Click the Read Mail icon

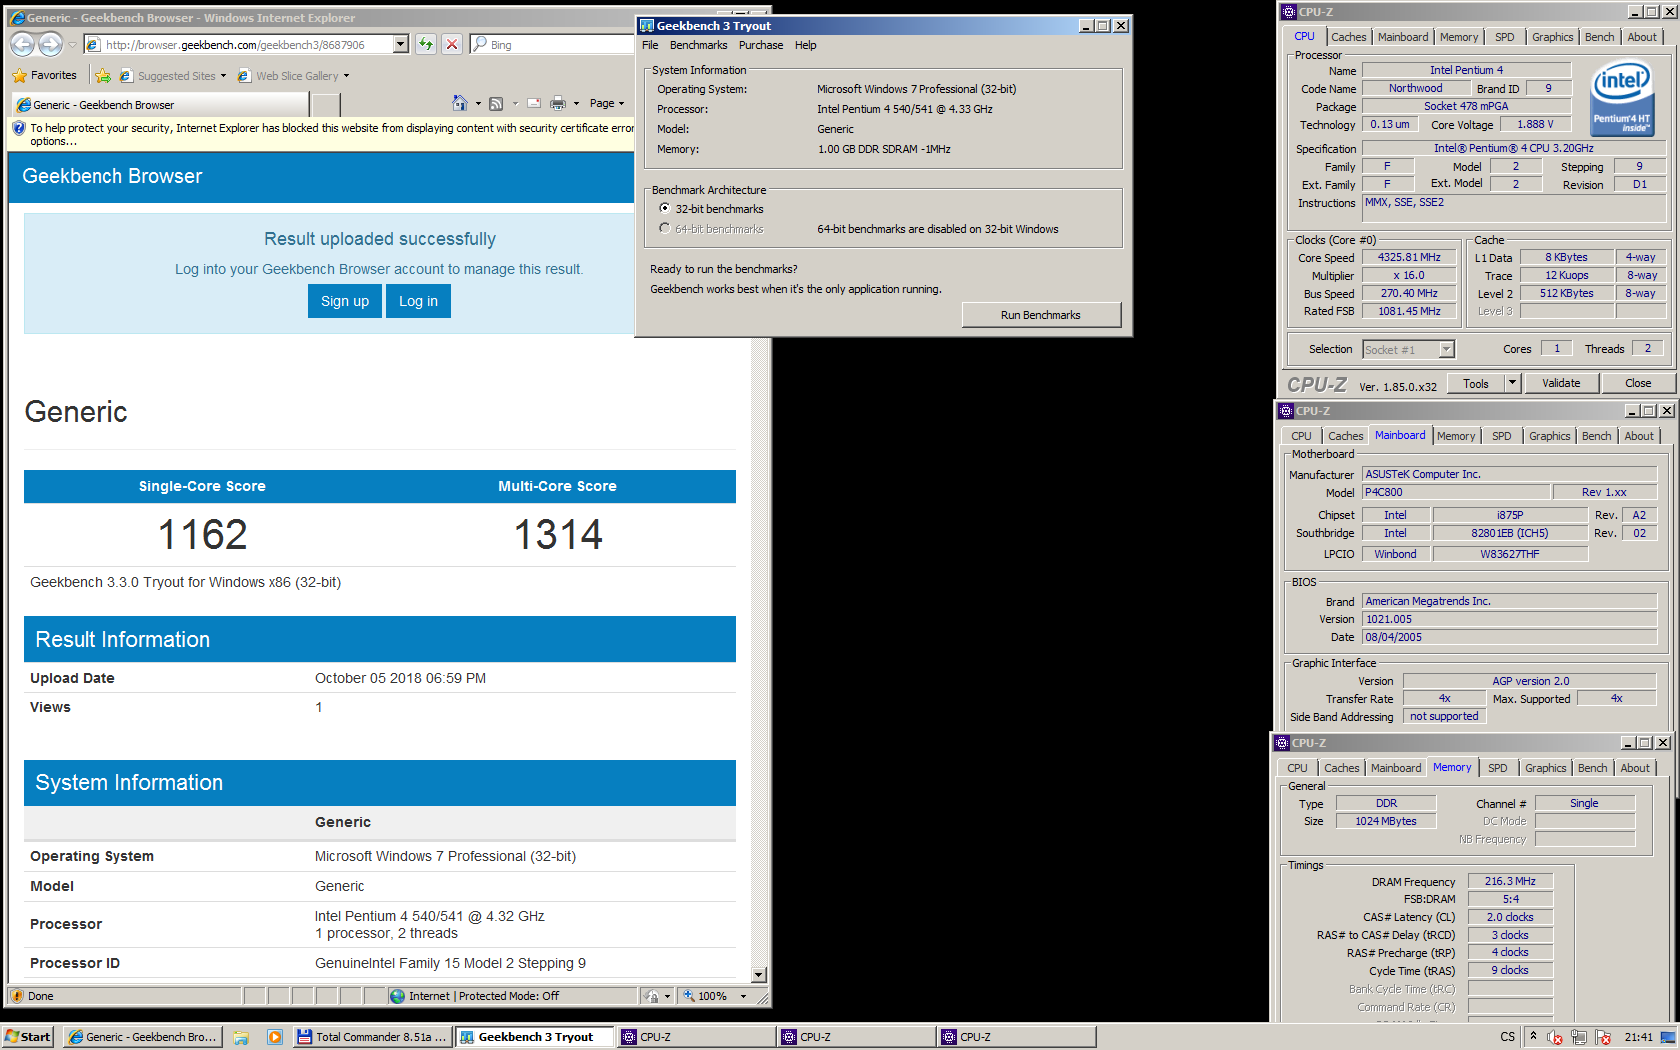(533, 103)
